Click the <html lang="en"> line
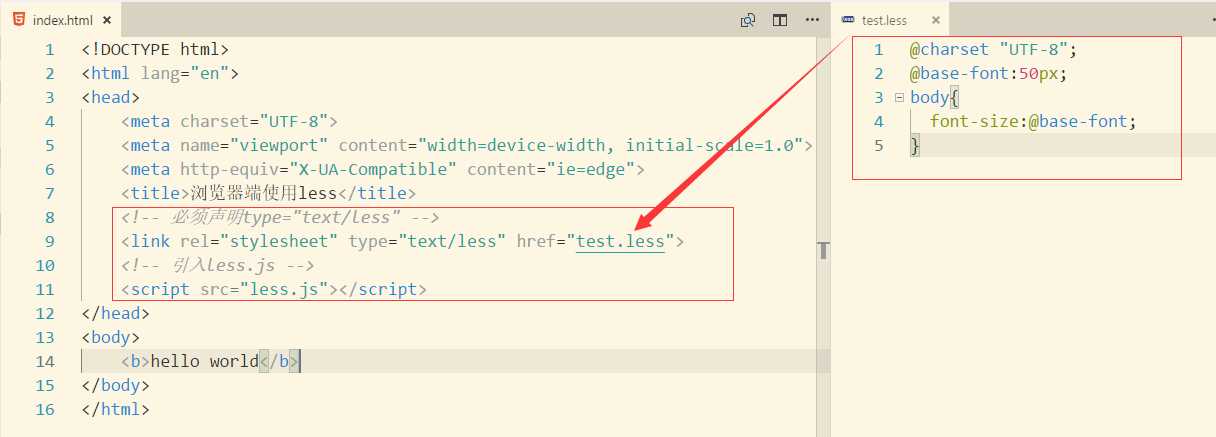1216x437 pixels. click(160, 73)
